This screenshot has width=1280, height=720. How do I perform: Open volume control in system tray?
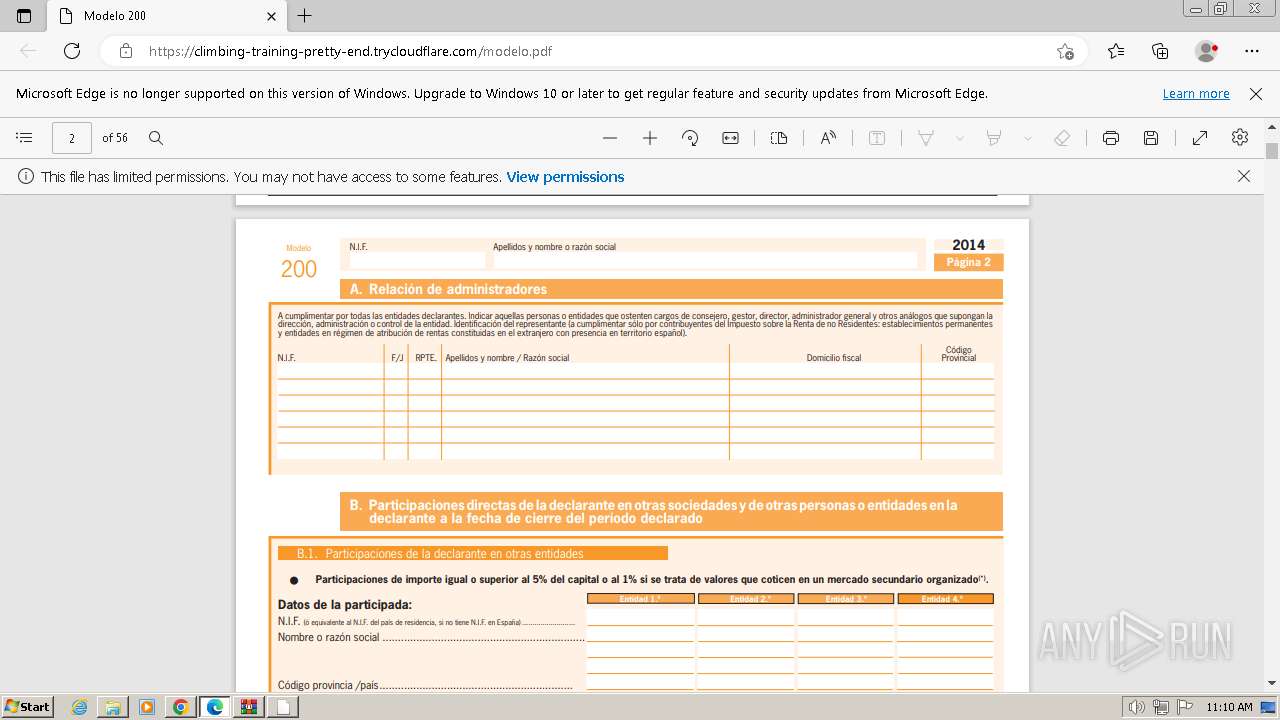1137,707
